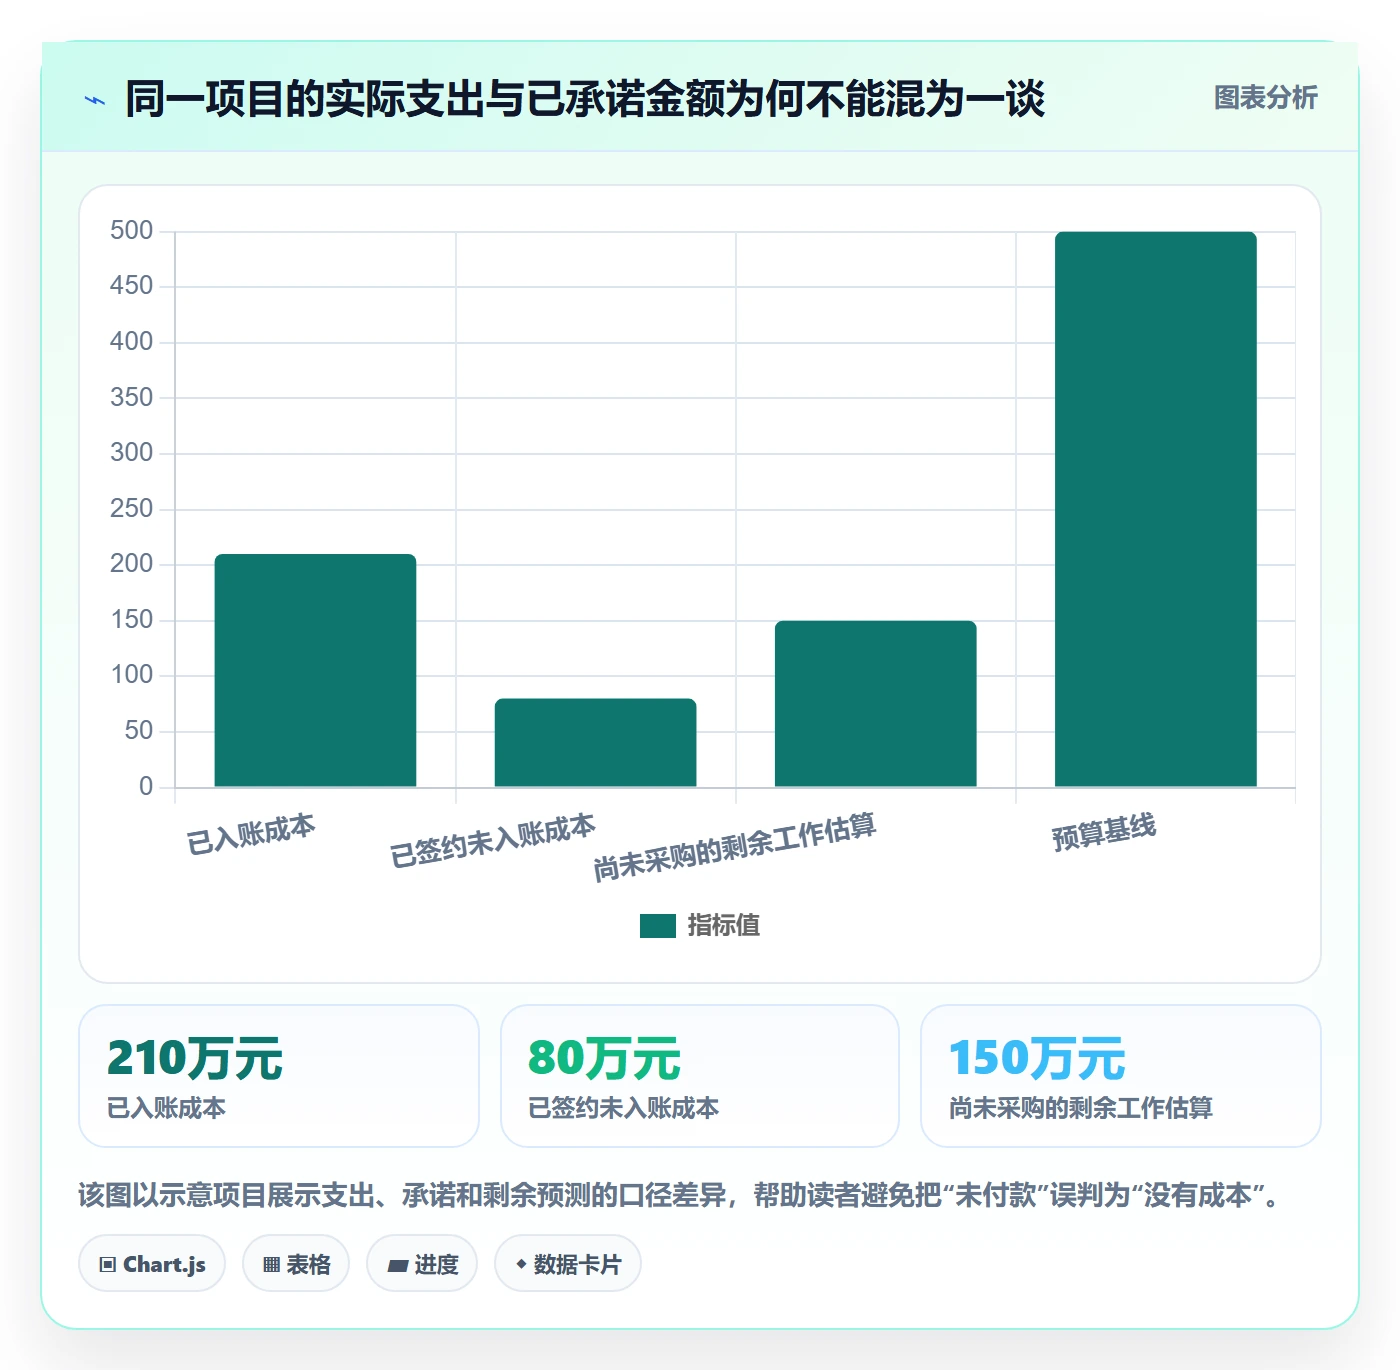Screen dimensions: 1400x1370
Task: Click the 指标值 legend label
Action: pyautogui.click(x=724, y=926)
